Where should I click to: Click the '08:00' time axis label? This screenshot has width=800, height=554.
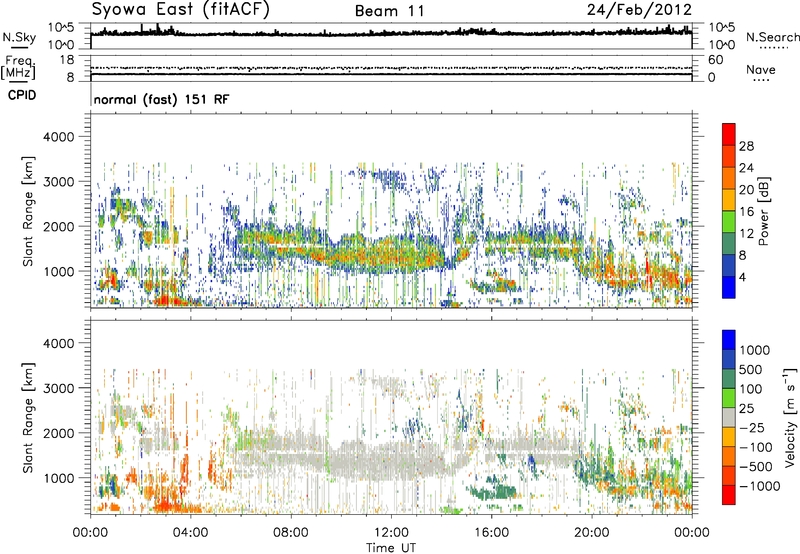pos(290,533)
